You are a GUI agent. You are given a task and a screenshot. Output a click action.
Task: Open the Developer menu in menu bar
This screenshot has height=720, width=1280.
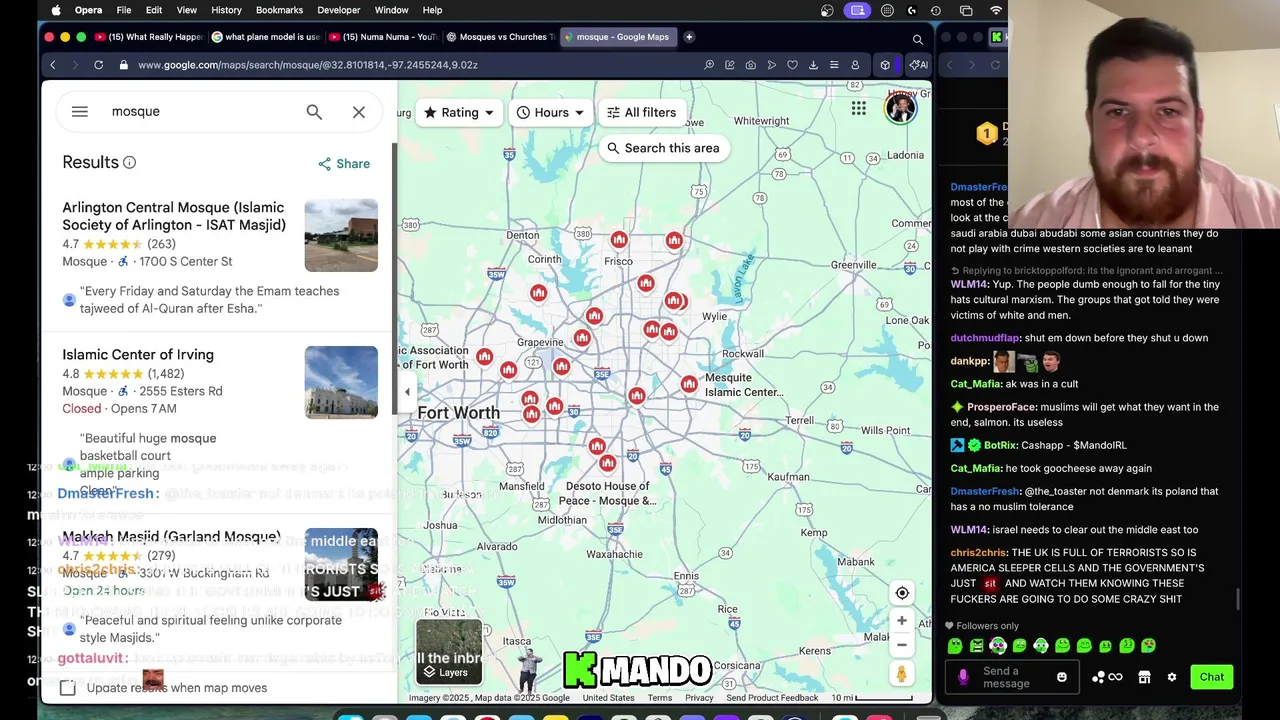coord(339,10)
